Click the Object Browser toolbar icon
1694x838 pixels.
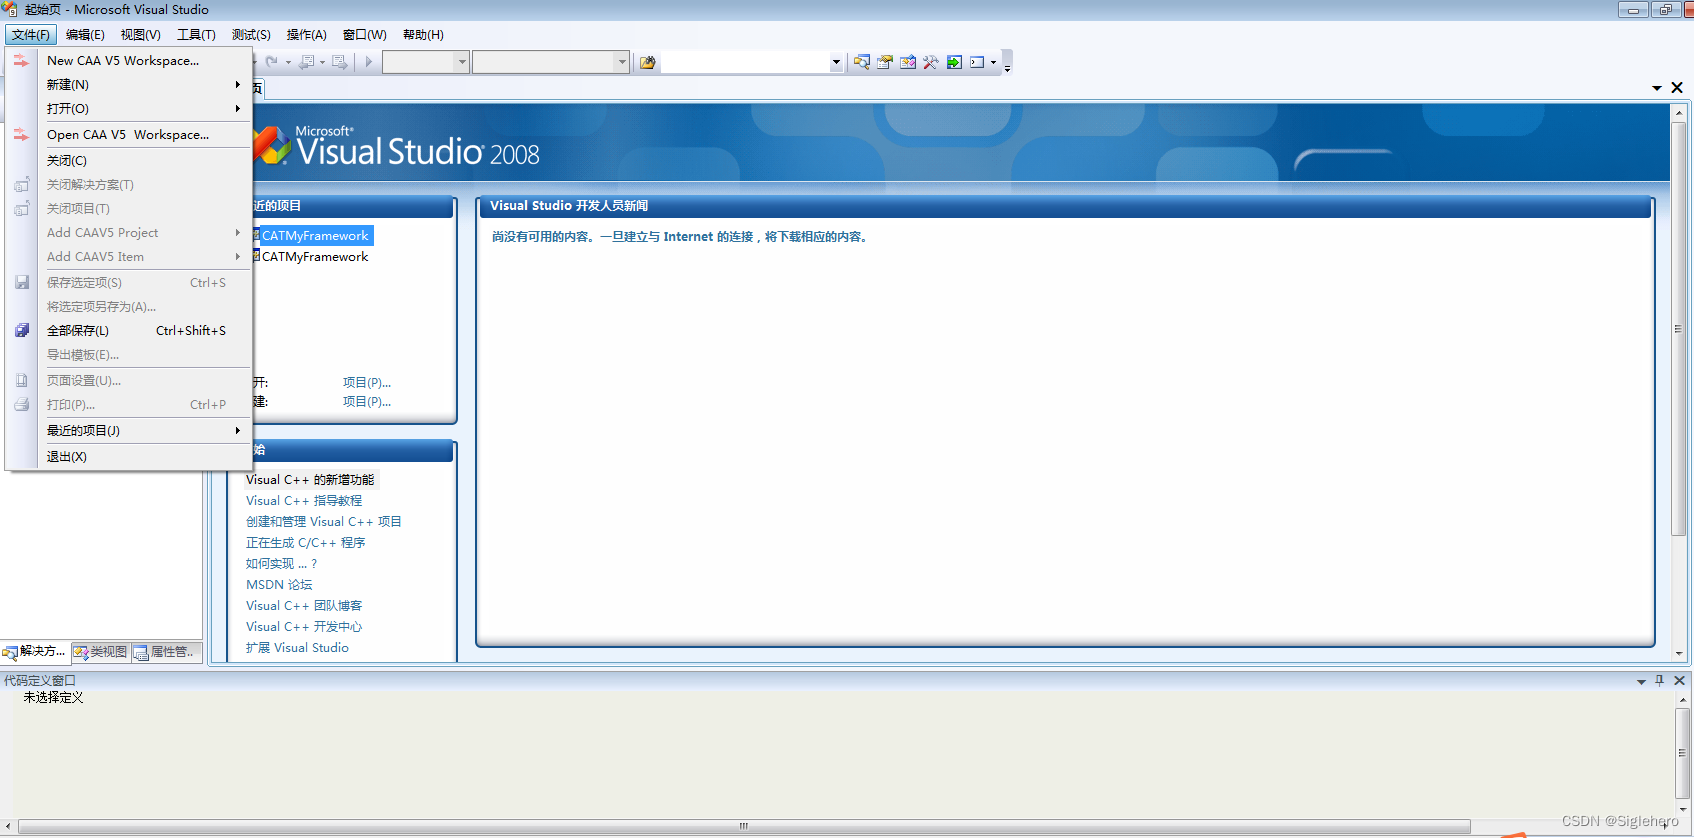(907, 62)
